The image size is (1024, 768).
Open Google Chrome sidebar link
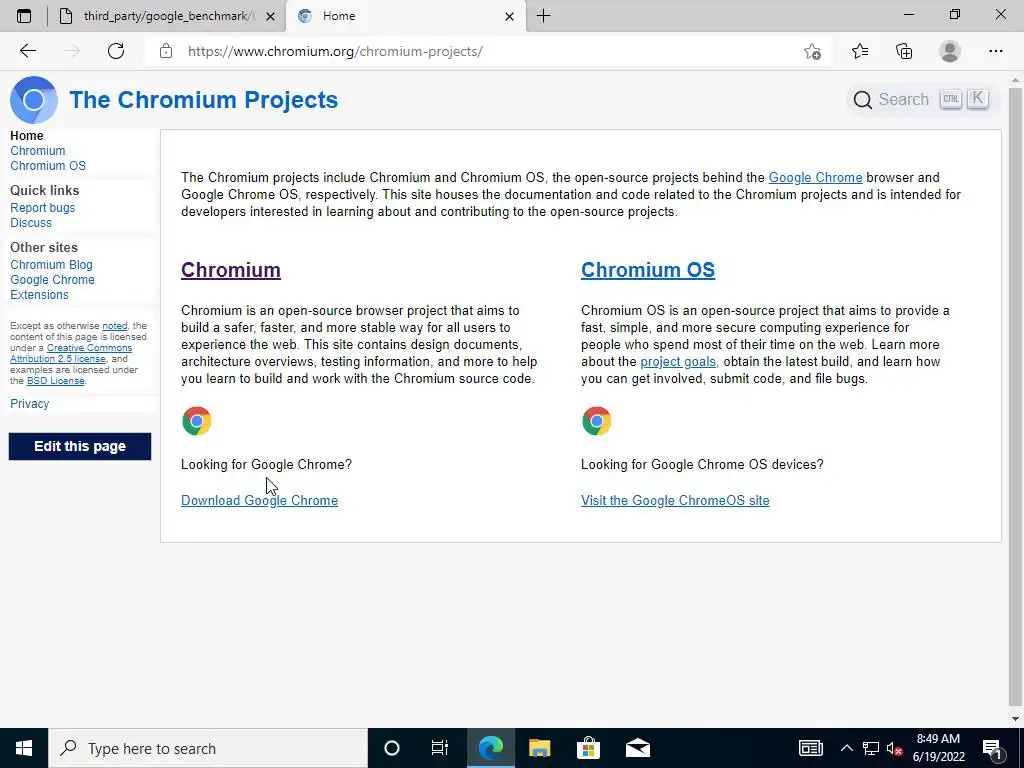[52, 280]
